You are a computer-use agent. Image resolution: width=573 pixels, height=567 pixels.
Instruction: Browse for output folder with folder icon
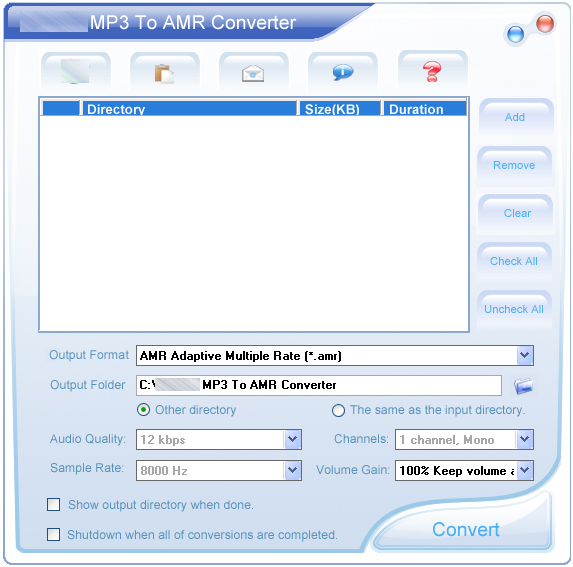tap(523, 386)
